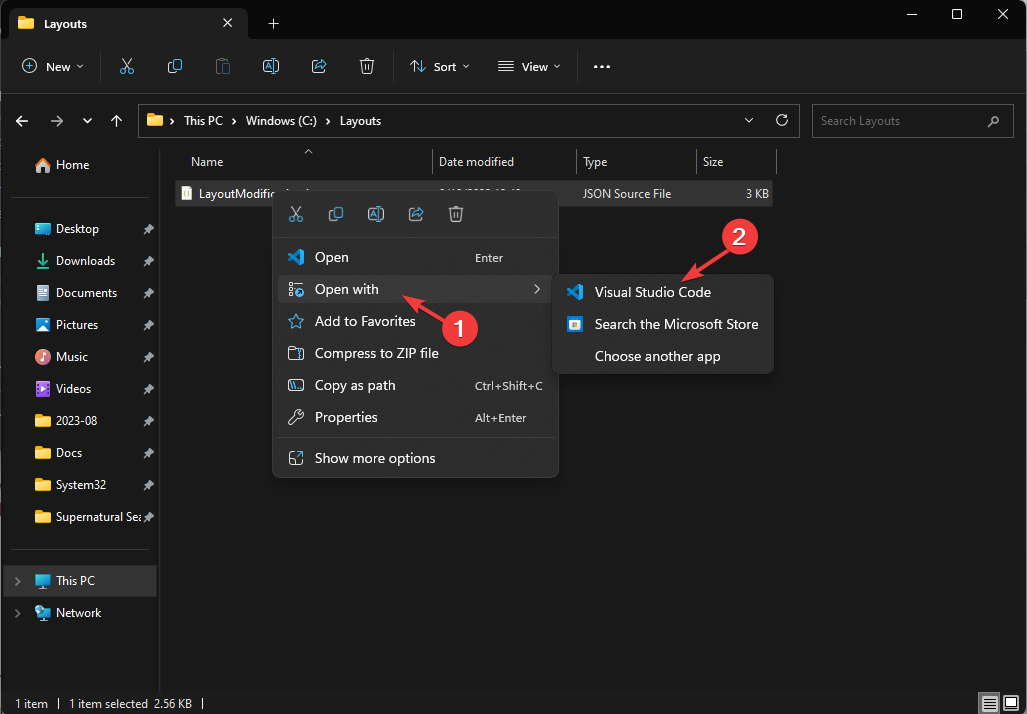Click the New button in toolbar
Image resolution: width=1027 pixels, height=714 pixels.
pyautogui.click(x=53, y=67)
